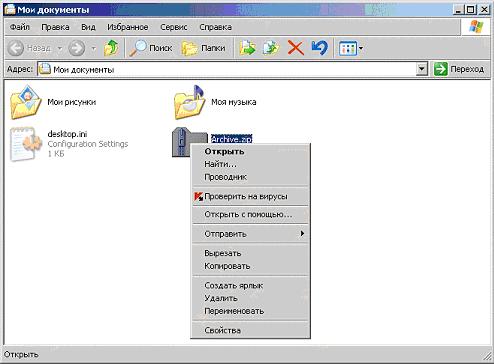Minimize the Мои документы window

coord(459,10)
